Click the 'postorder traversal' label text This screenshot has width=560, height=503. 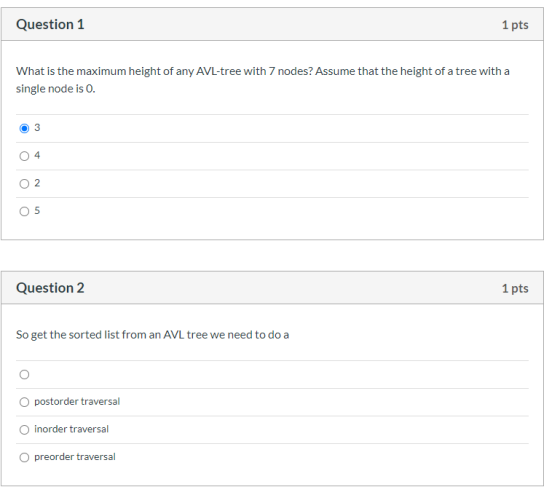tap(77, 402)
